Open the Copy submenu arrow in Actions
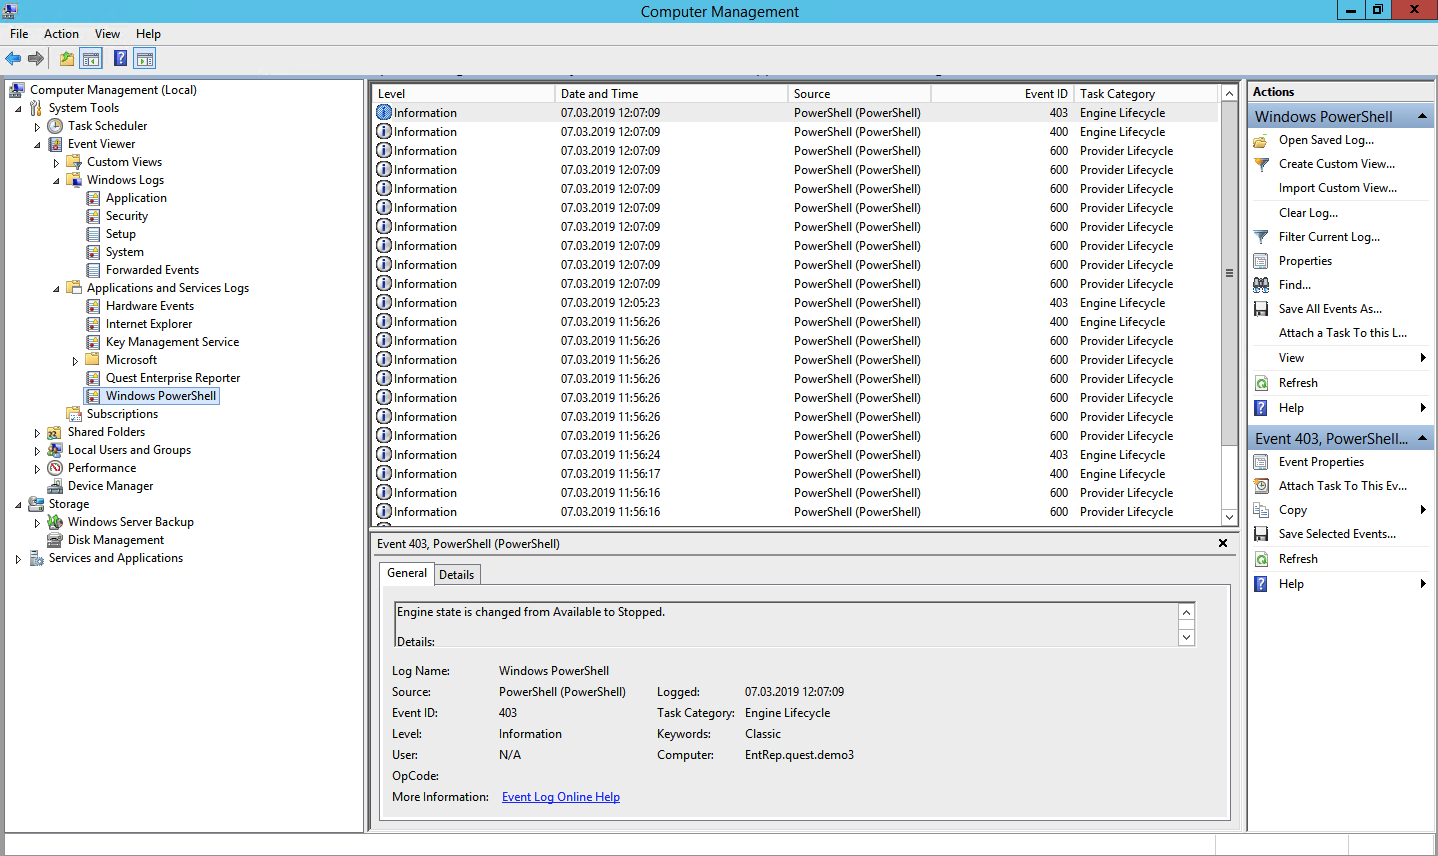This screenshot has height=856, width=1438. (1423, 510)
